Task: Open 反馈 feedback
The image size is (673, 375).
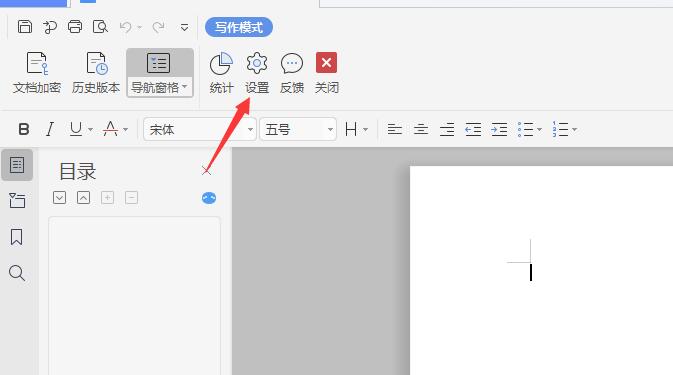Action: tap(292, 73)
